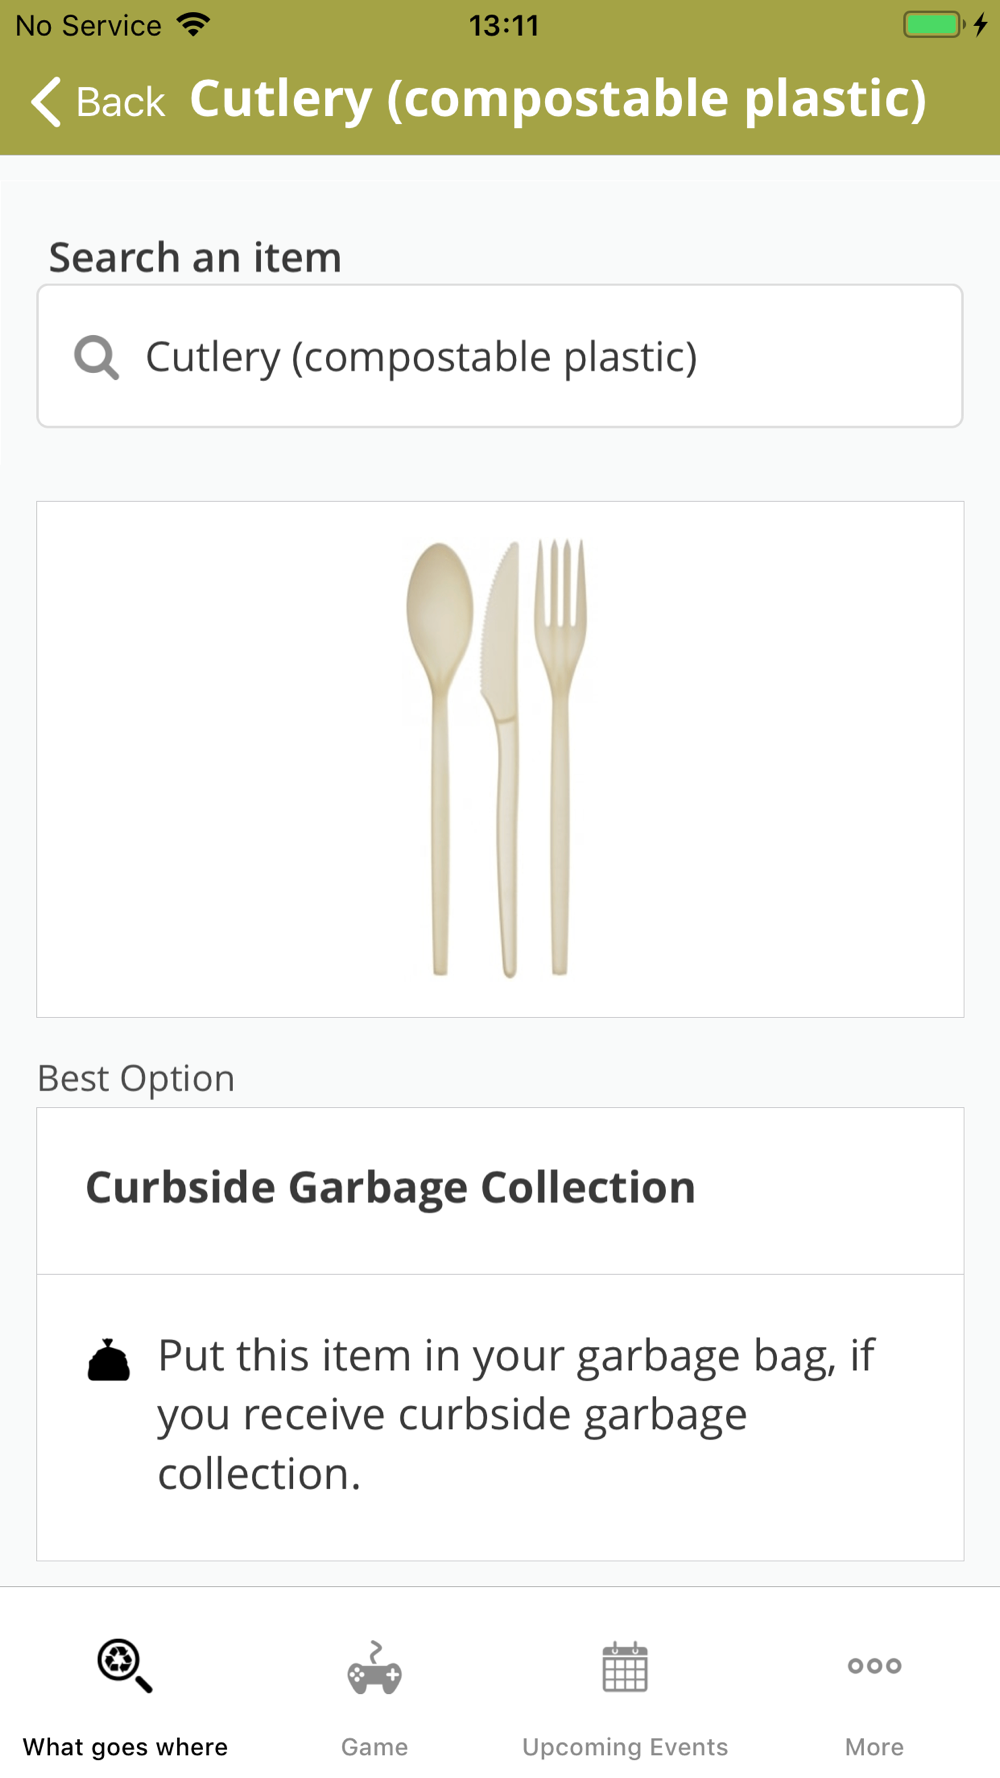Open the Upcoming Events tab

pyautogui.click(x=625, y=1746)
